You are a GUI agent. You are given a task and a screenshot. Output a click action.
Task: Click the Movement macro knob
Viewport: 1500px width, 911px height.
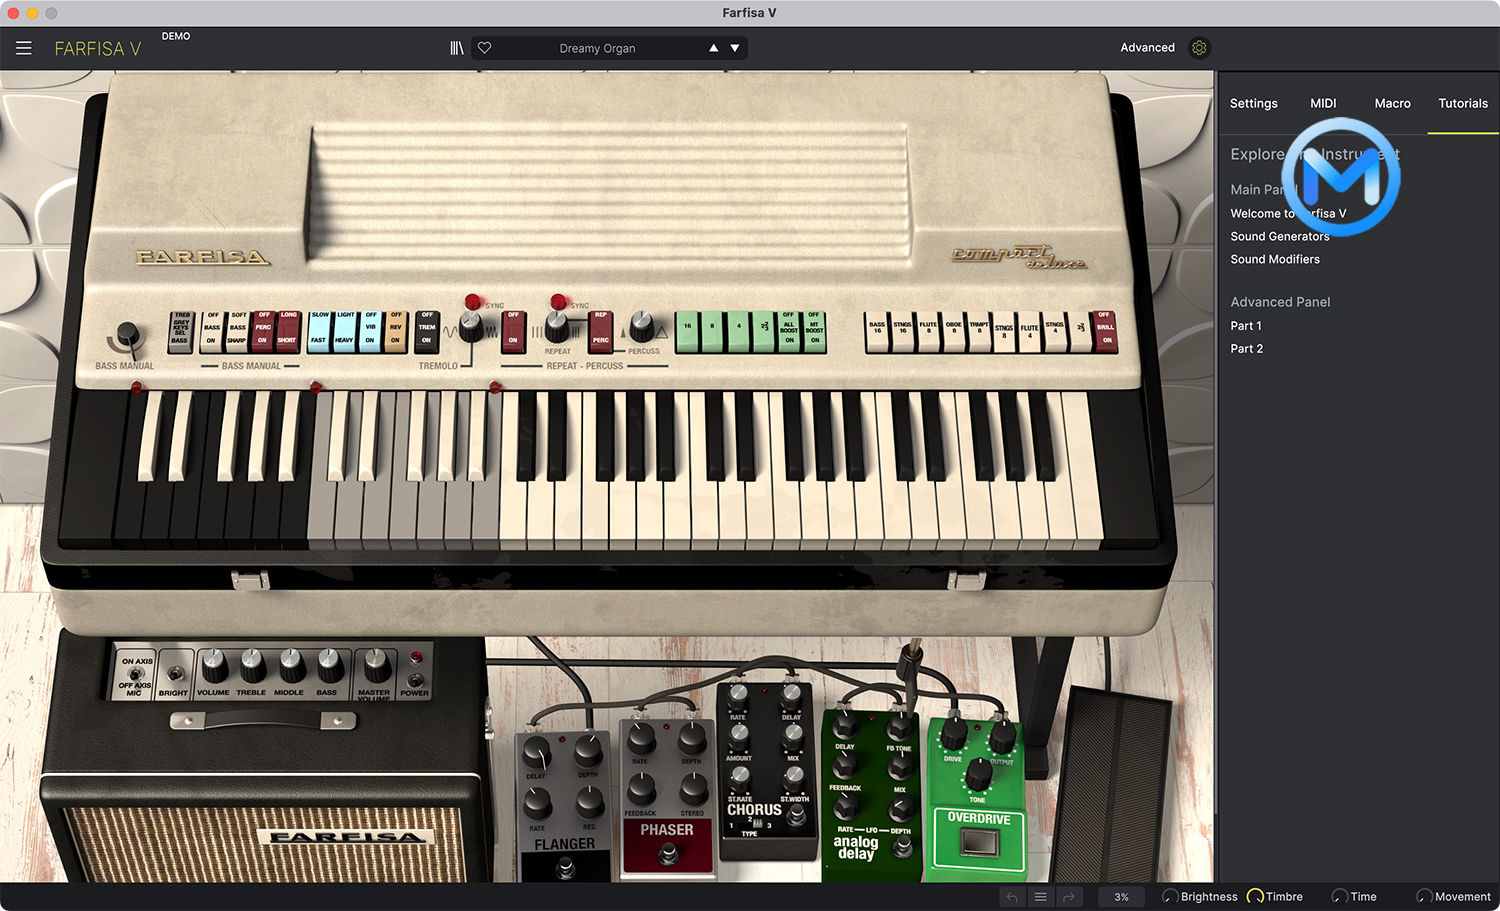pyautogui.click(x=1425, y=897)
